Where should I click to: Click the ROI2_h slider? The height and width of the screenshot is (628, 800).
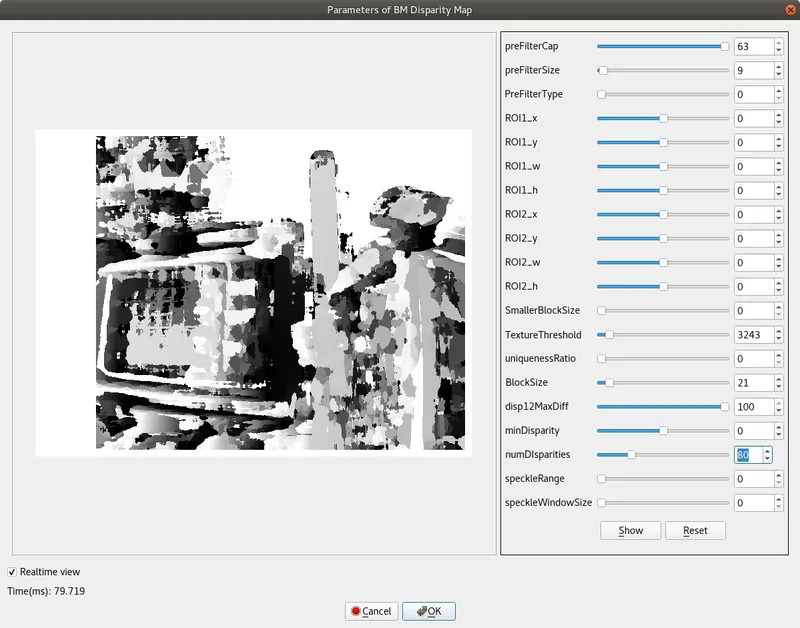pos(663,286)
